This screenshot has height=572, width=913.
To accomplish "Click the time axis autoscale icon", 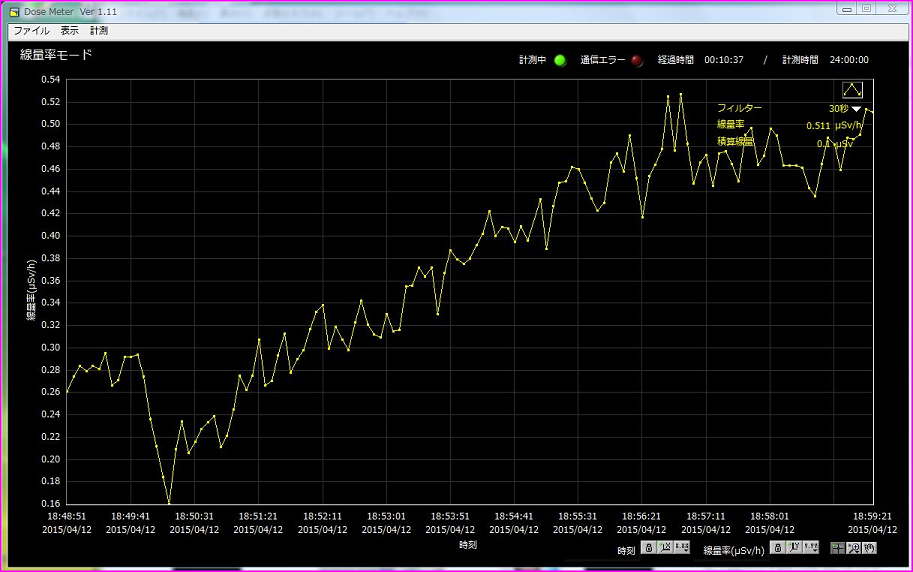I will point(665,548).
